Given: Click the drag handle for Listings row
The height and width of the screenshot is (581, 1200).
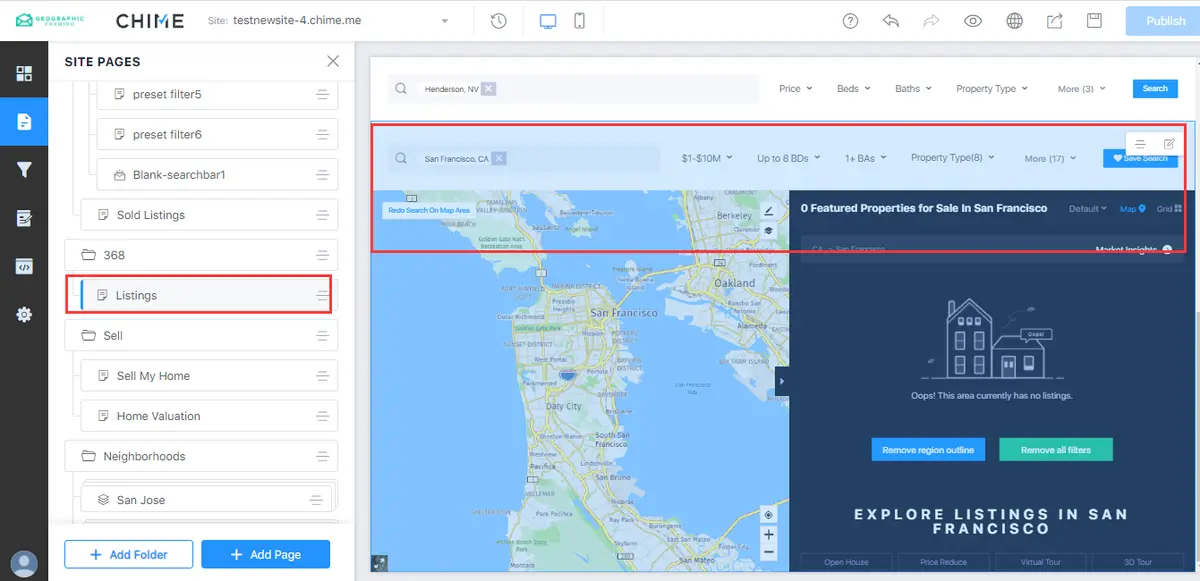Looking at the screenshot, I should [x=322, y=296].
